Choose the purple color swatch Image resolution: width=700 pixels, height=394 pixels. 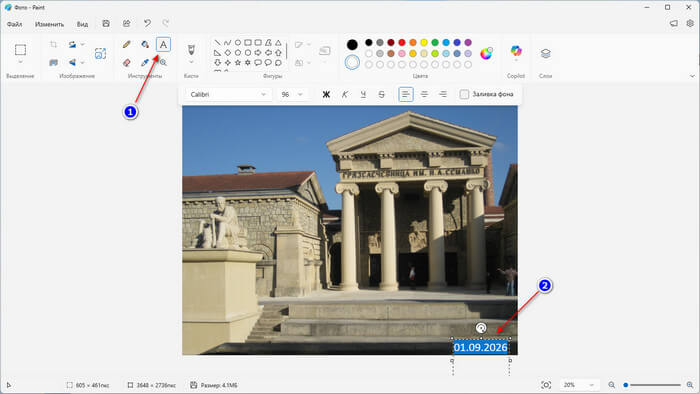(x=468, y=42)
